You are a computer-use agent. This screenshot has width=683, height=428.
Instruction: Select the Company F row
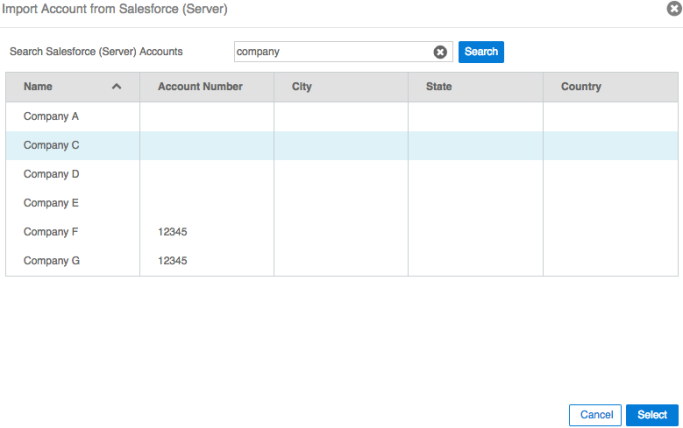(342, 231)
